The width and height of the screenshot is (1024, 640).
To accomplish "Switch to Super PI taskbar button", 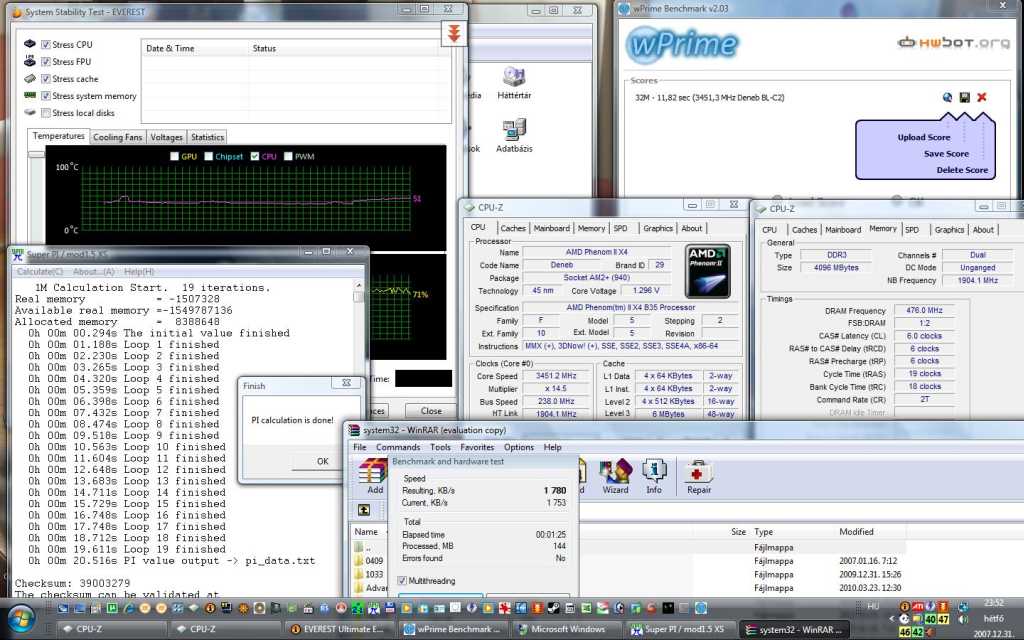I will pyautogui.click(x=679, y=629).
